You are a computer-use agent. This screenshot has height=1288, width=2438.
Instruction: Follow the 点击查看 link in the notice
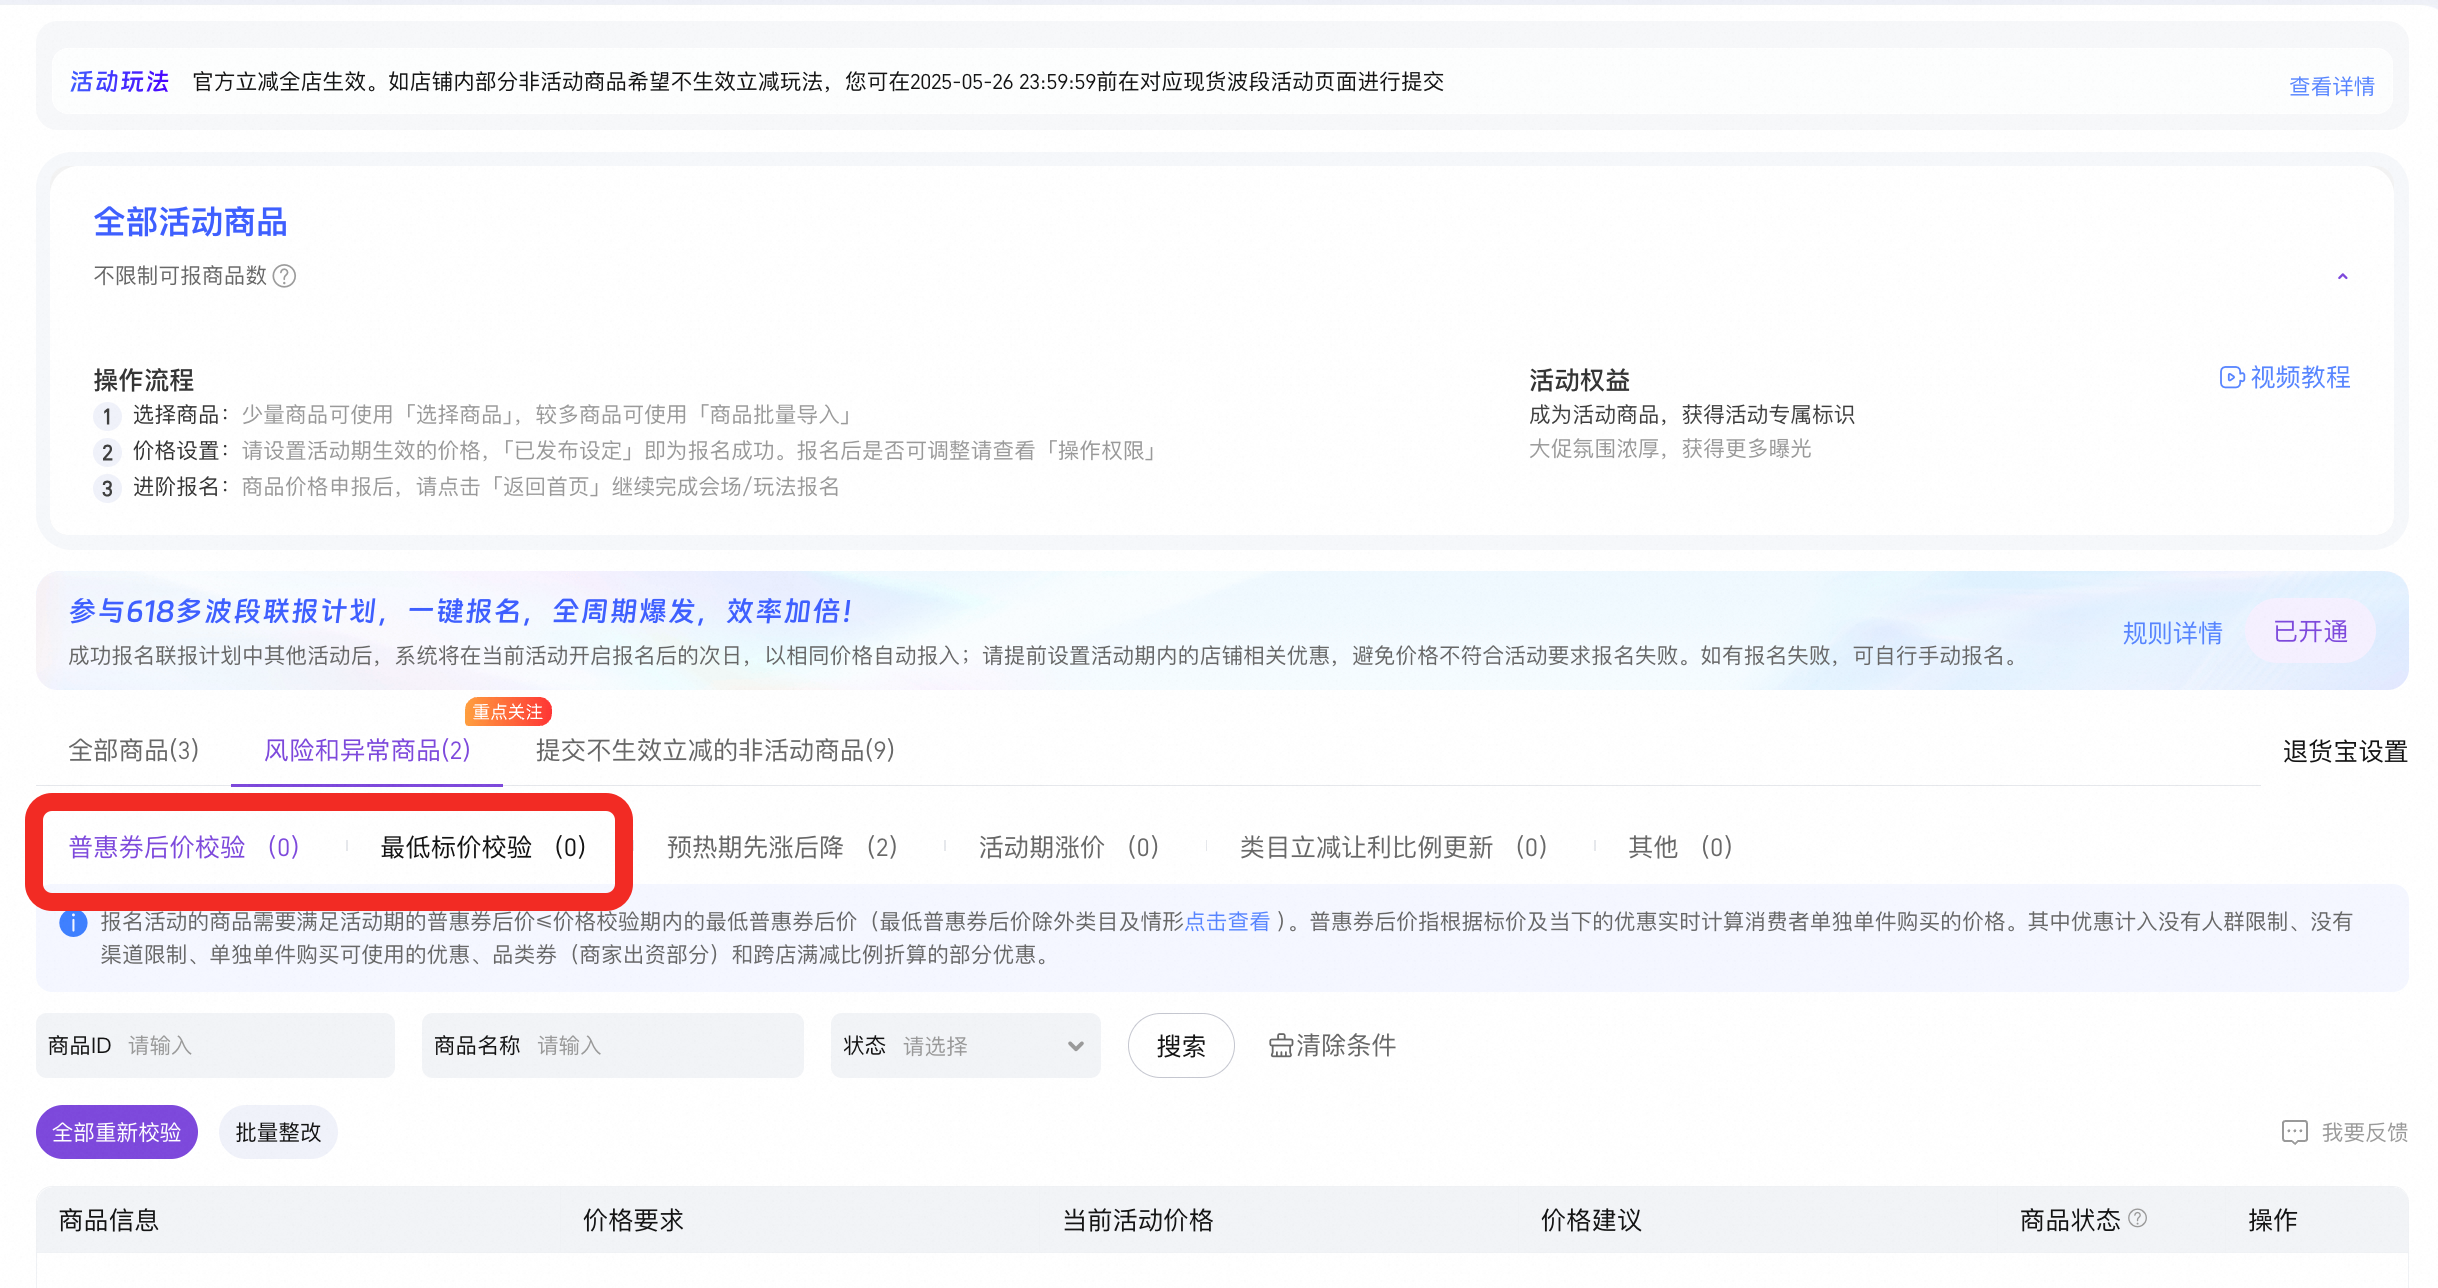point(1227,921)
